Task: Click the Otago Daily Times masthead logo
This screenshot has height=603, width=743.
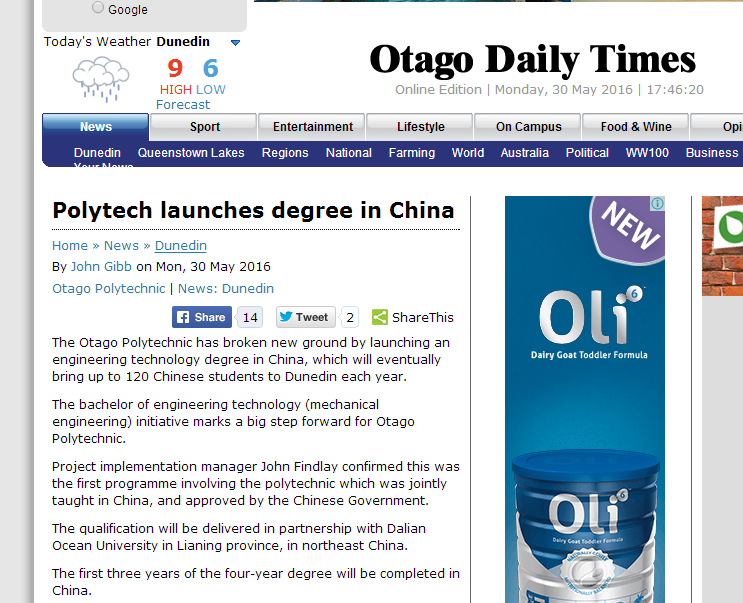Action: click(532, 60)
